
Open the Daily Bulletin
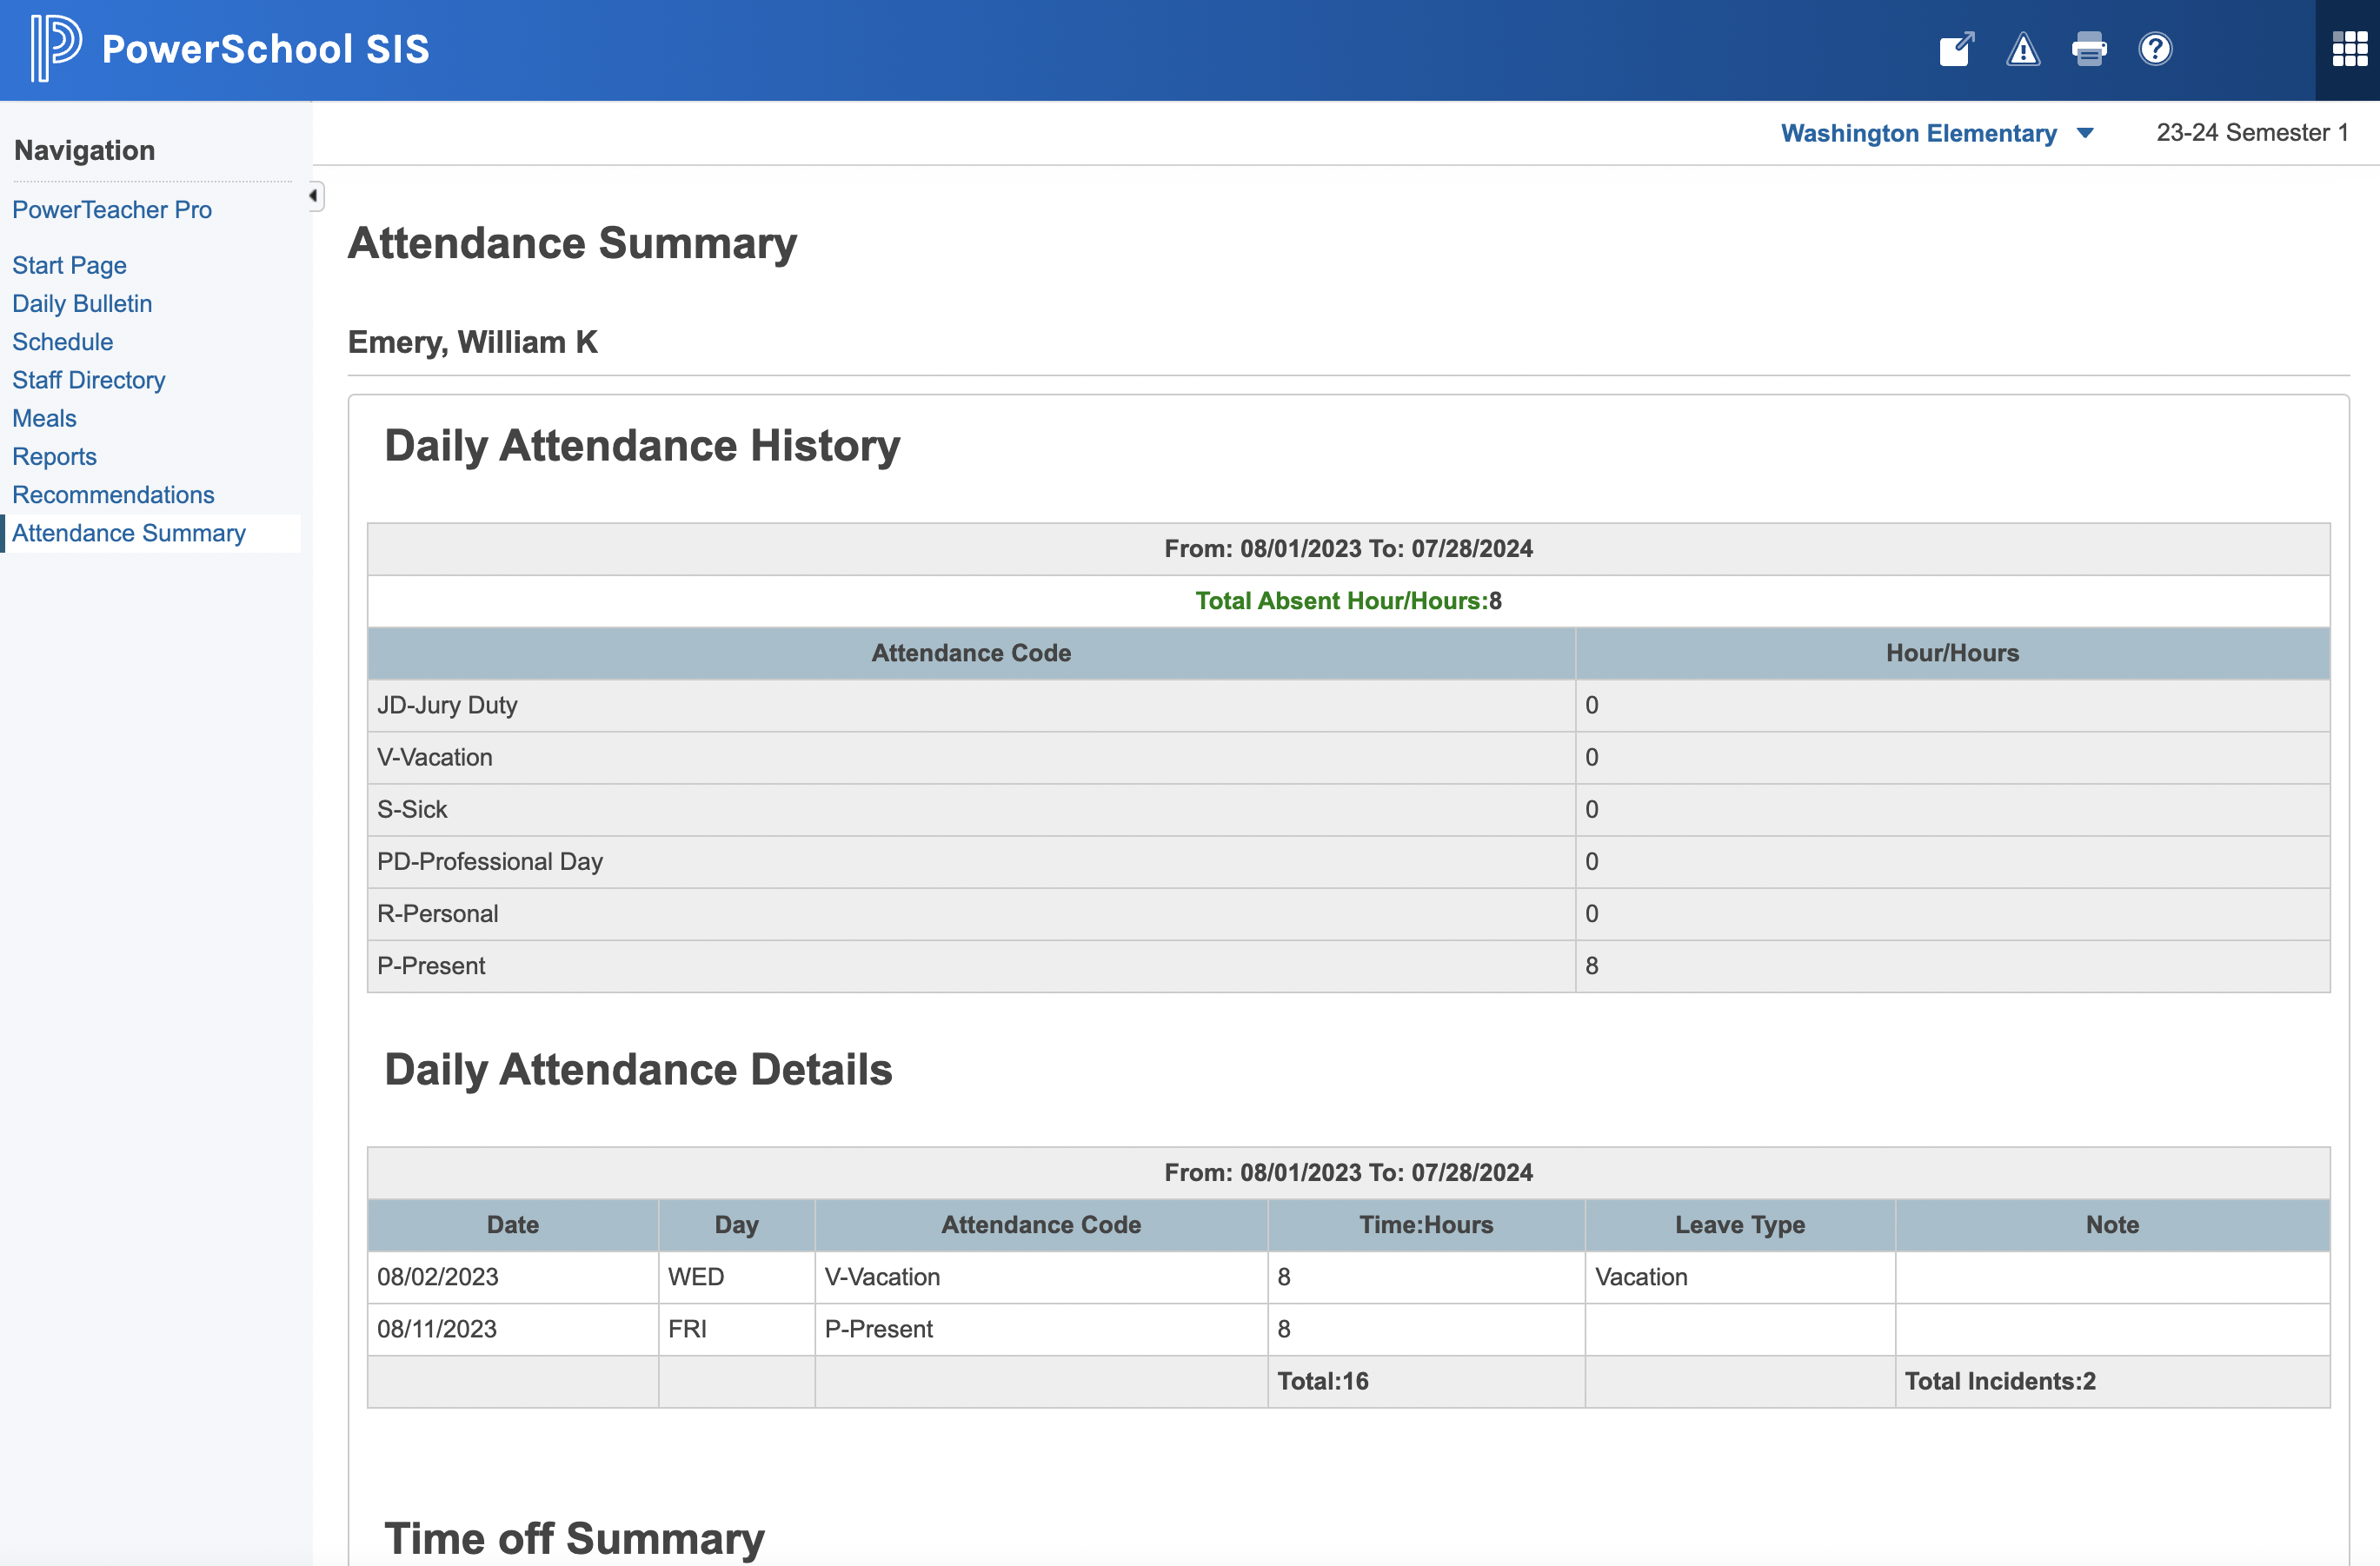[82, 303]
